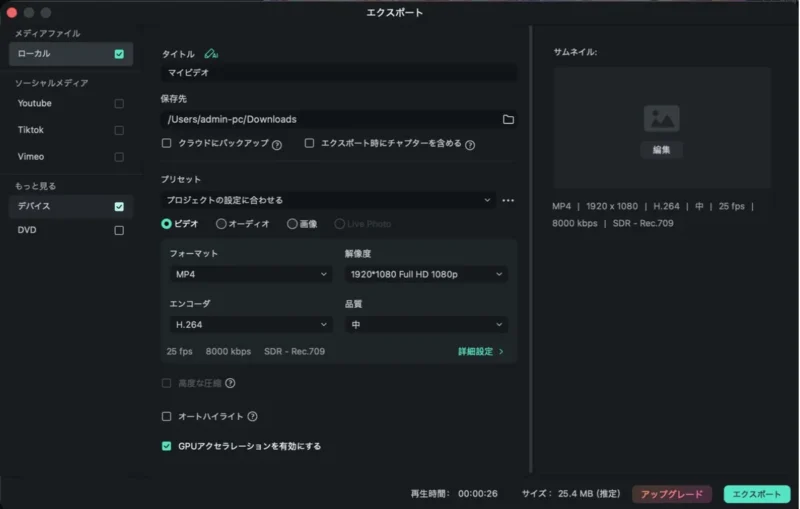Screen dimensions: 800x509
Task: Click the SDR - Rec.709 text in format panel
Action: [294, 351]
